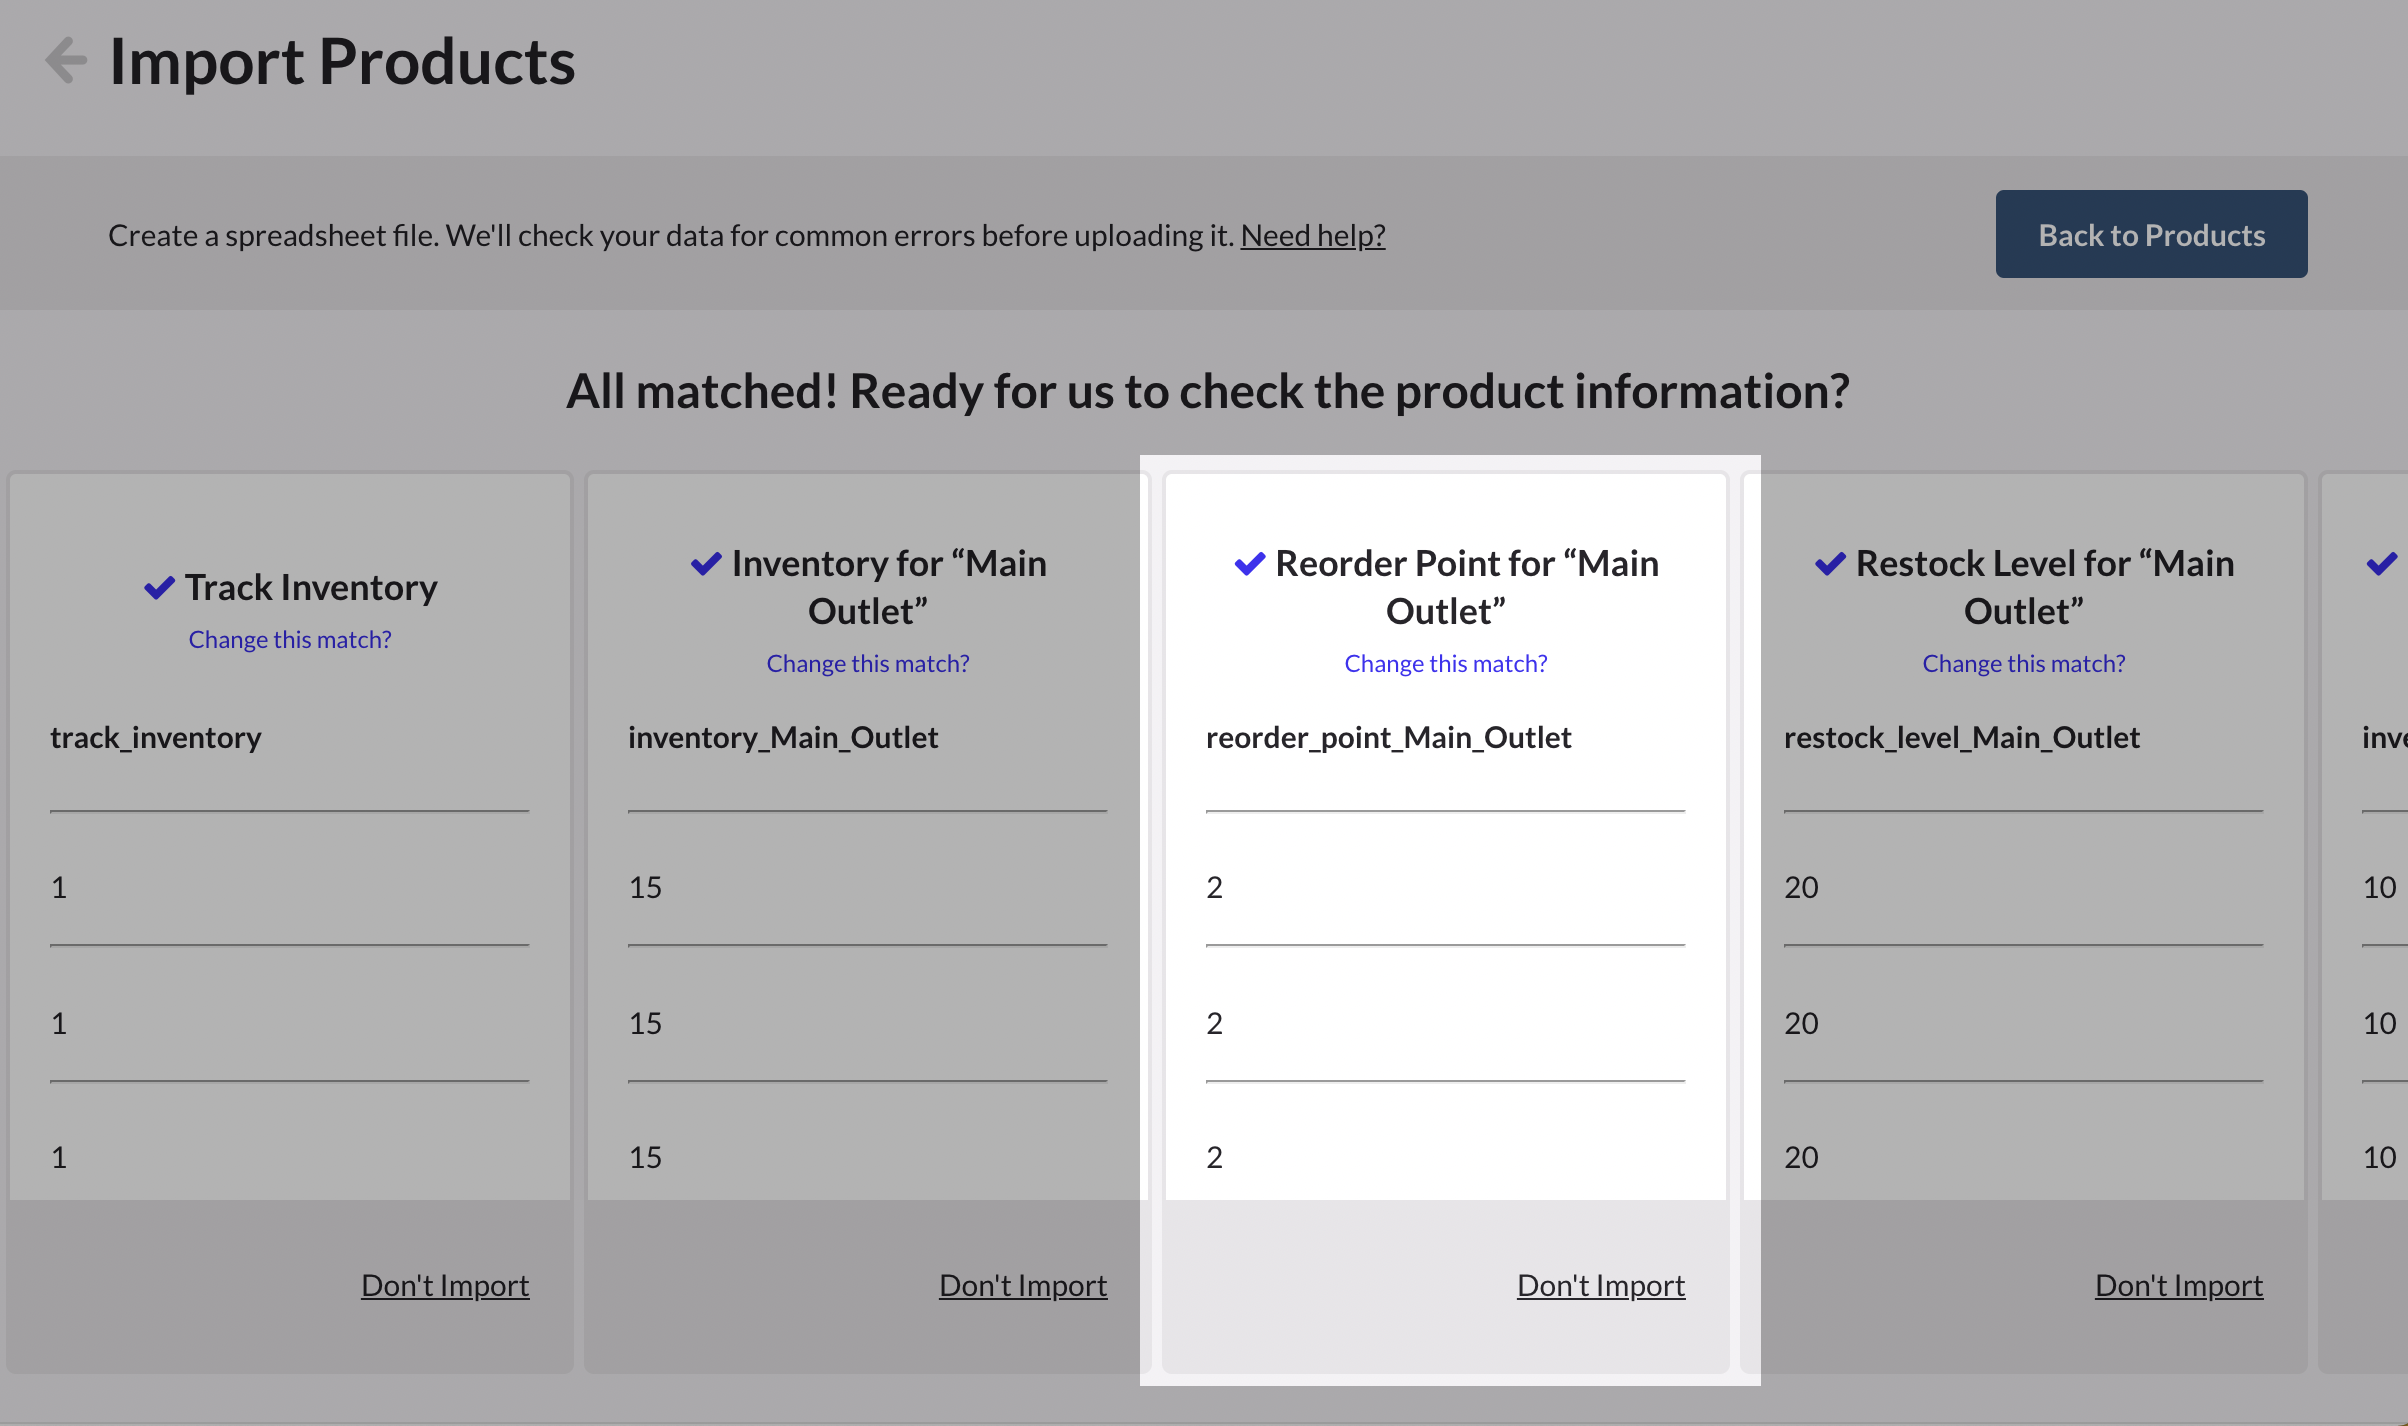Viewport: 2408px width, 1426px height.
Task: Open the Need help link
Action: pos(1312,235)
